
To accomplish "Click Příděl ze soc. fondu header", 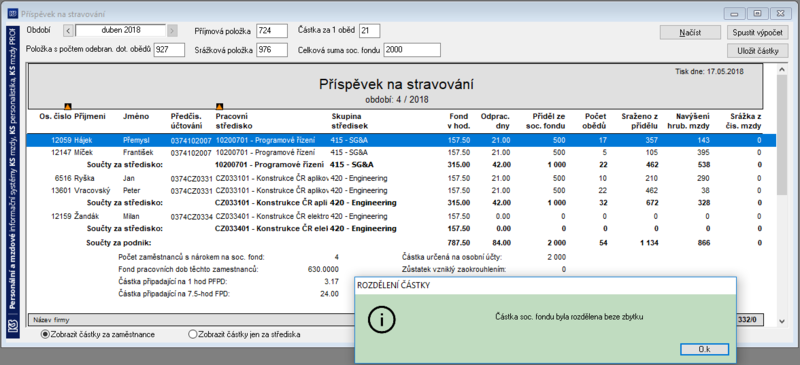I will (545, 121).
